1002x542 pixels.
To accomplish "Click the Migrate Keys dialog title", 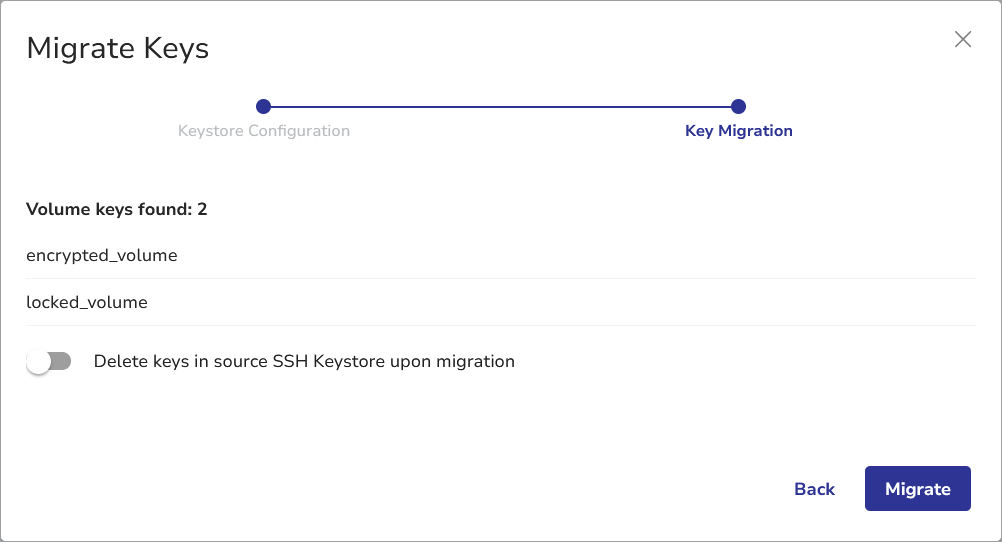I will point(117,48).
